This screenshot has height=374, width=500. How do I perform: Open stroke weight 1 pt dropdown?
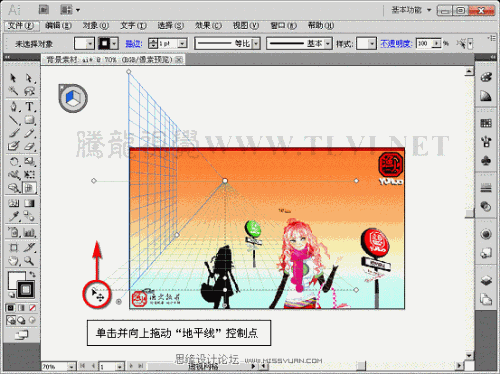click(x=182, y=44)
